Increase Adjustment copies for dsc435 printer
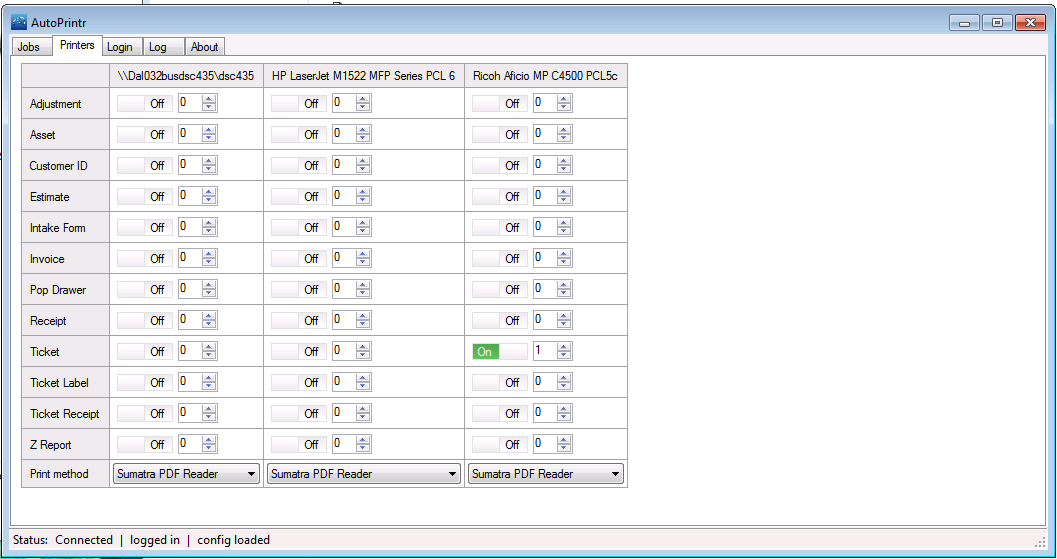This screenshot has width=1057, height=559. pyautogui.click(x=209, y=99)
